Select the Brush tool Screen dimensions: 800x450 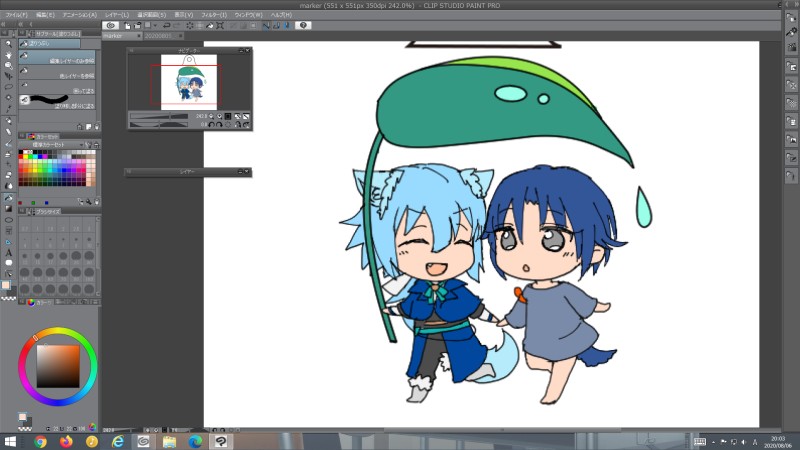coord(8,143)
